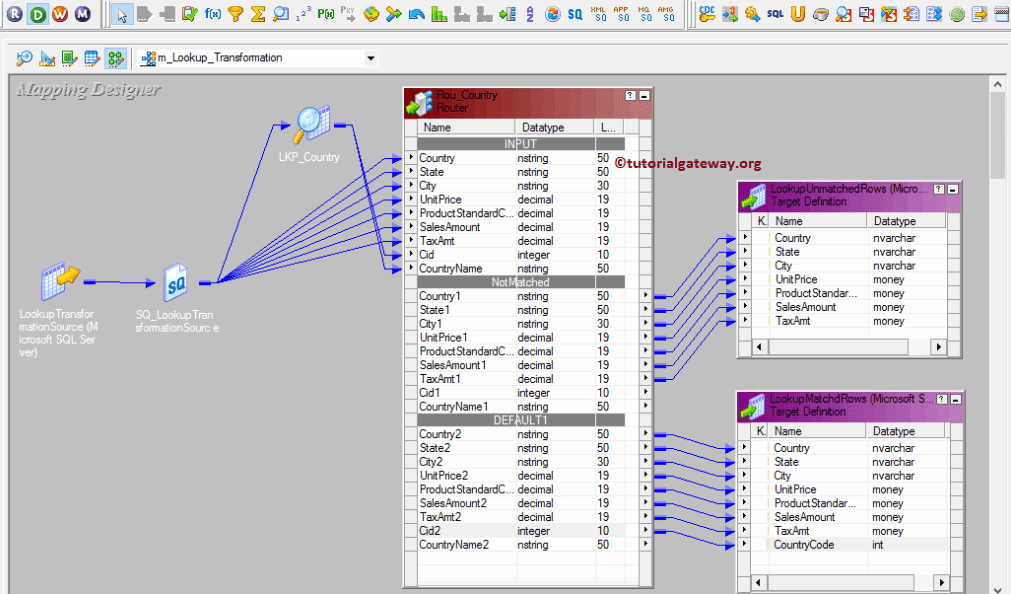Create a Rank transformation with P(x) icon

326,14
